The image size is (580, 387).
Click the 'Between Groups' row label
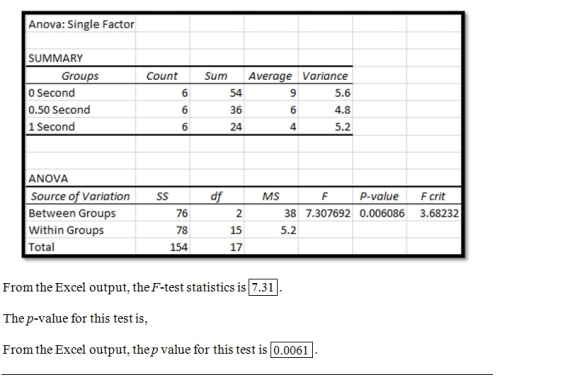click(72, 213)
